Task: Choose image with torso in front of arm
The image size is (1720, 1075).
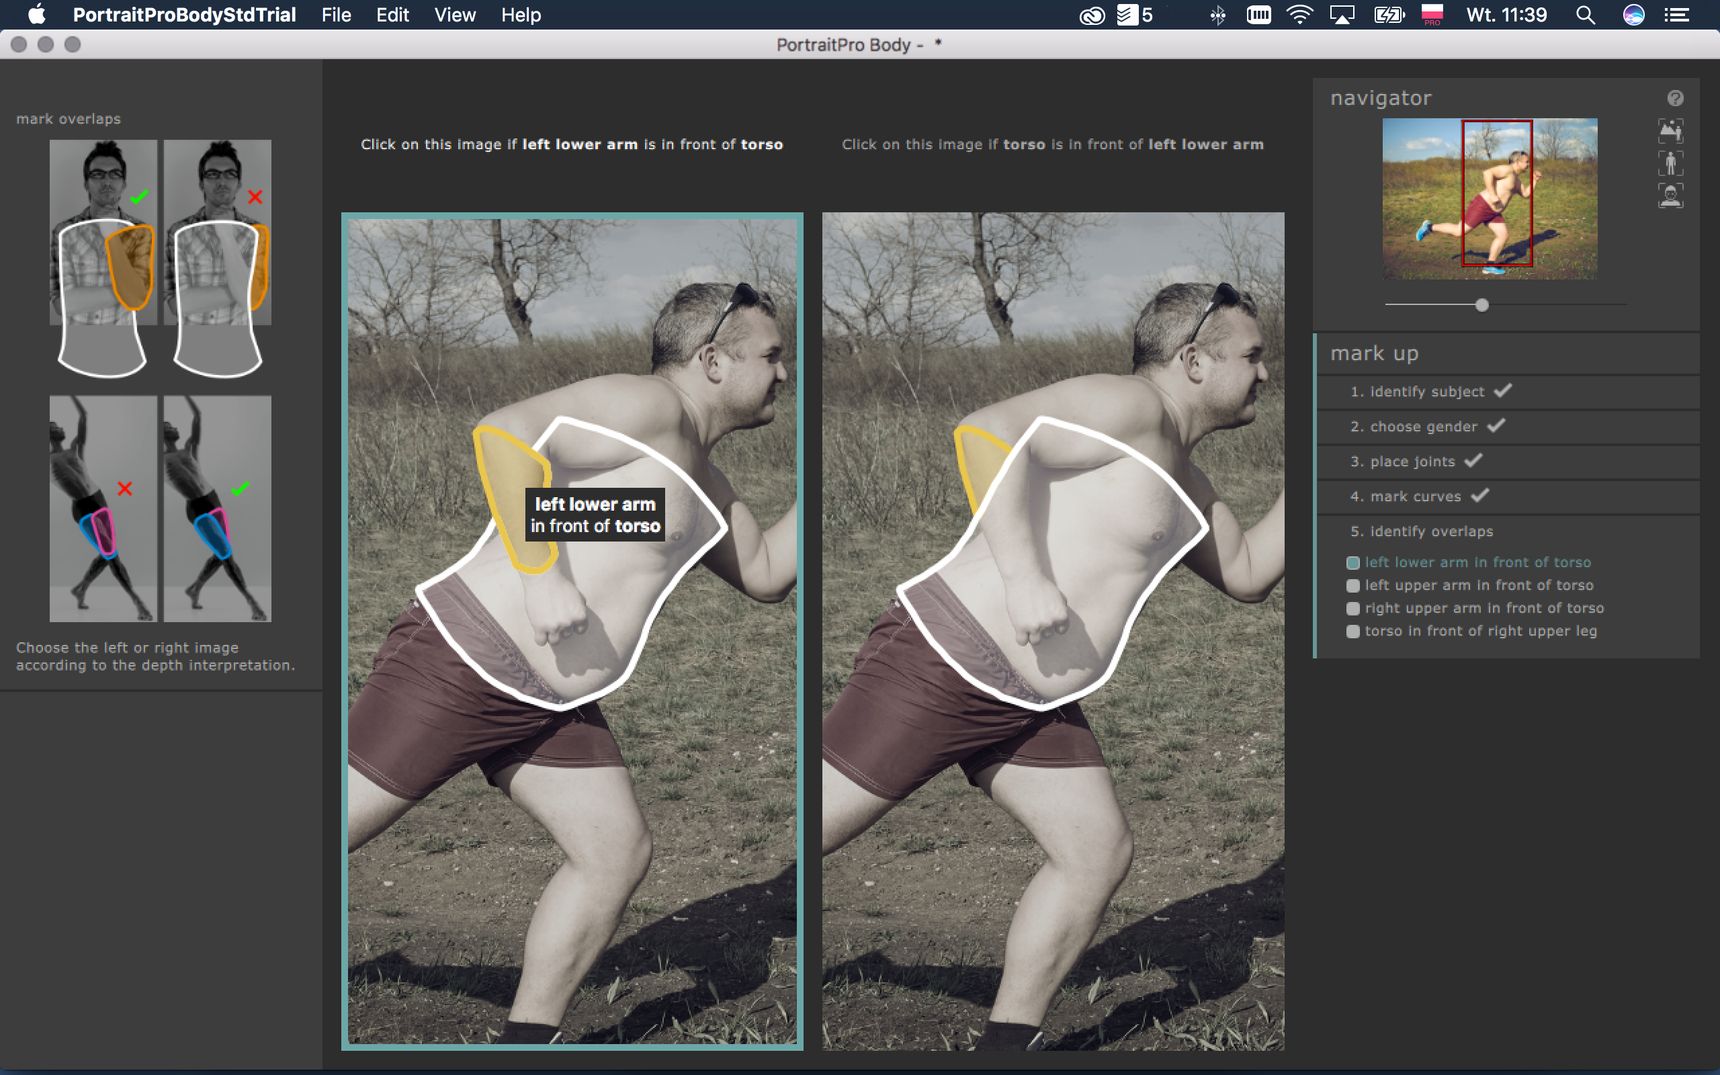Action: click(1053, 631)
